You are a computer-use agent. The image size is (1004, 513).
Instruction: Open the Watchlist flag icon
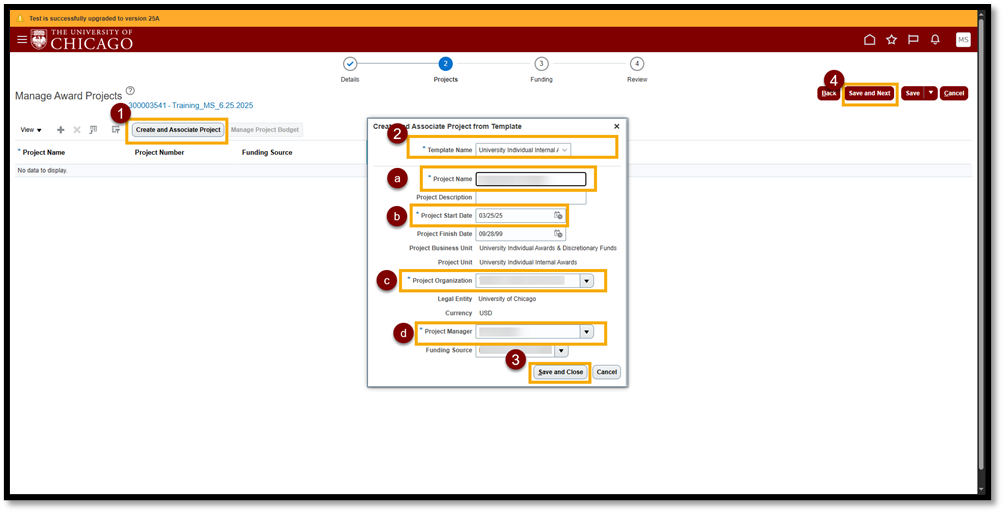pyautogui.click(x=913, y=40)
